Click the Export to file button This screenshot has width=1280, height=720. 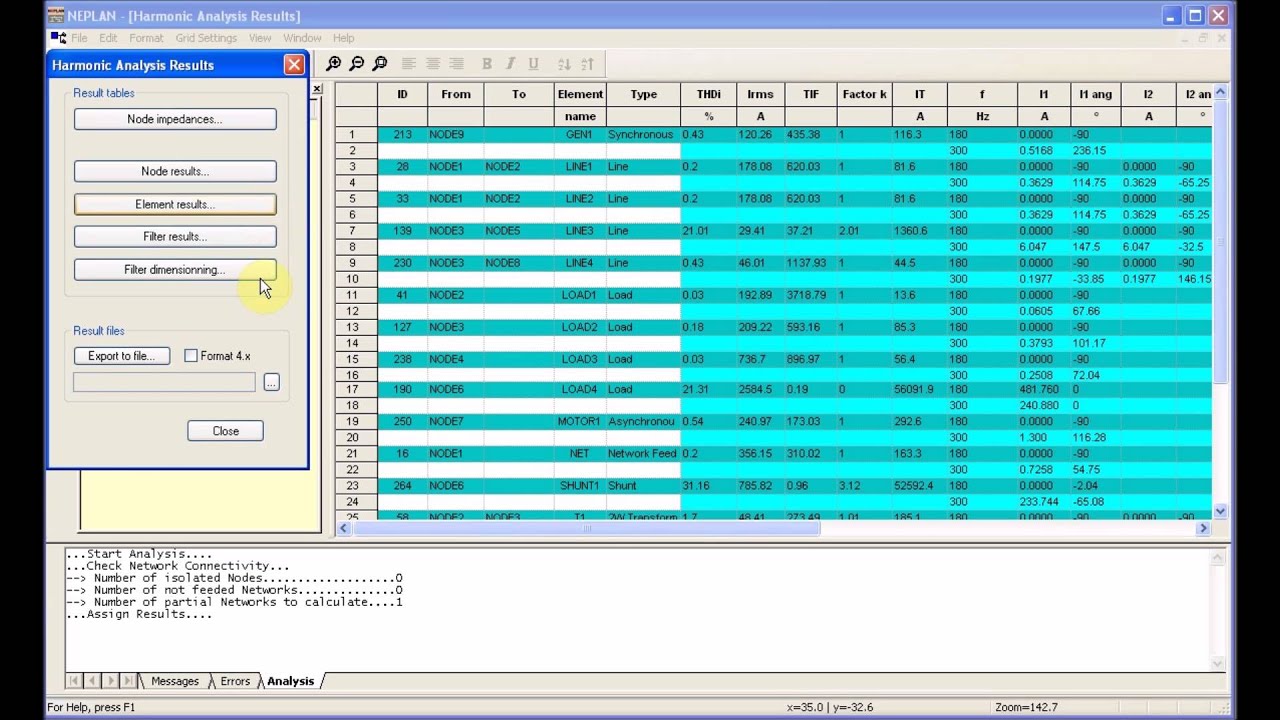tap(121, 356)
